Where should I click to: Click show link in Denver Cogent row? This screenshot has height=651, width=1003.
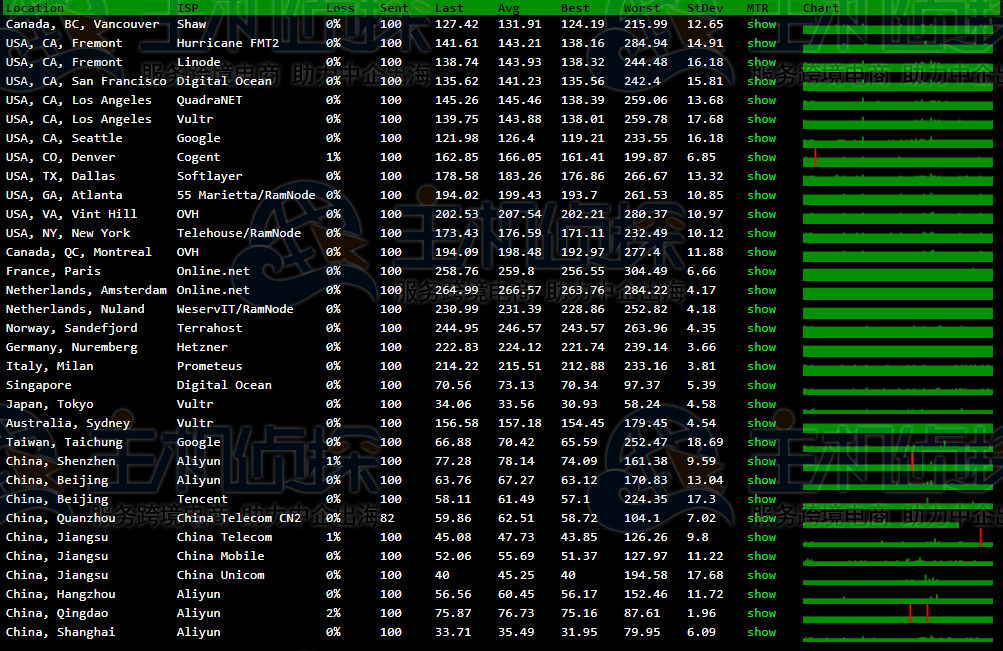761,157
